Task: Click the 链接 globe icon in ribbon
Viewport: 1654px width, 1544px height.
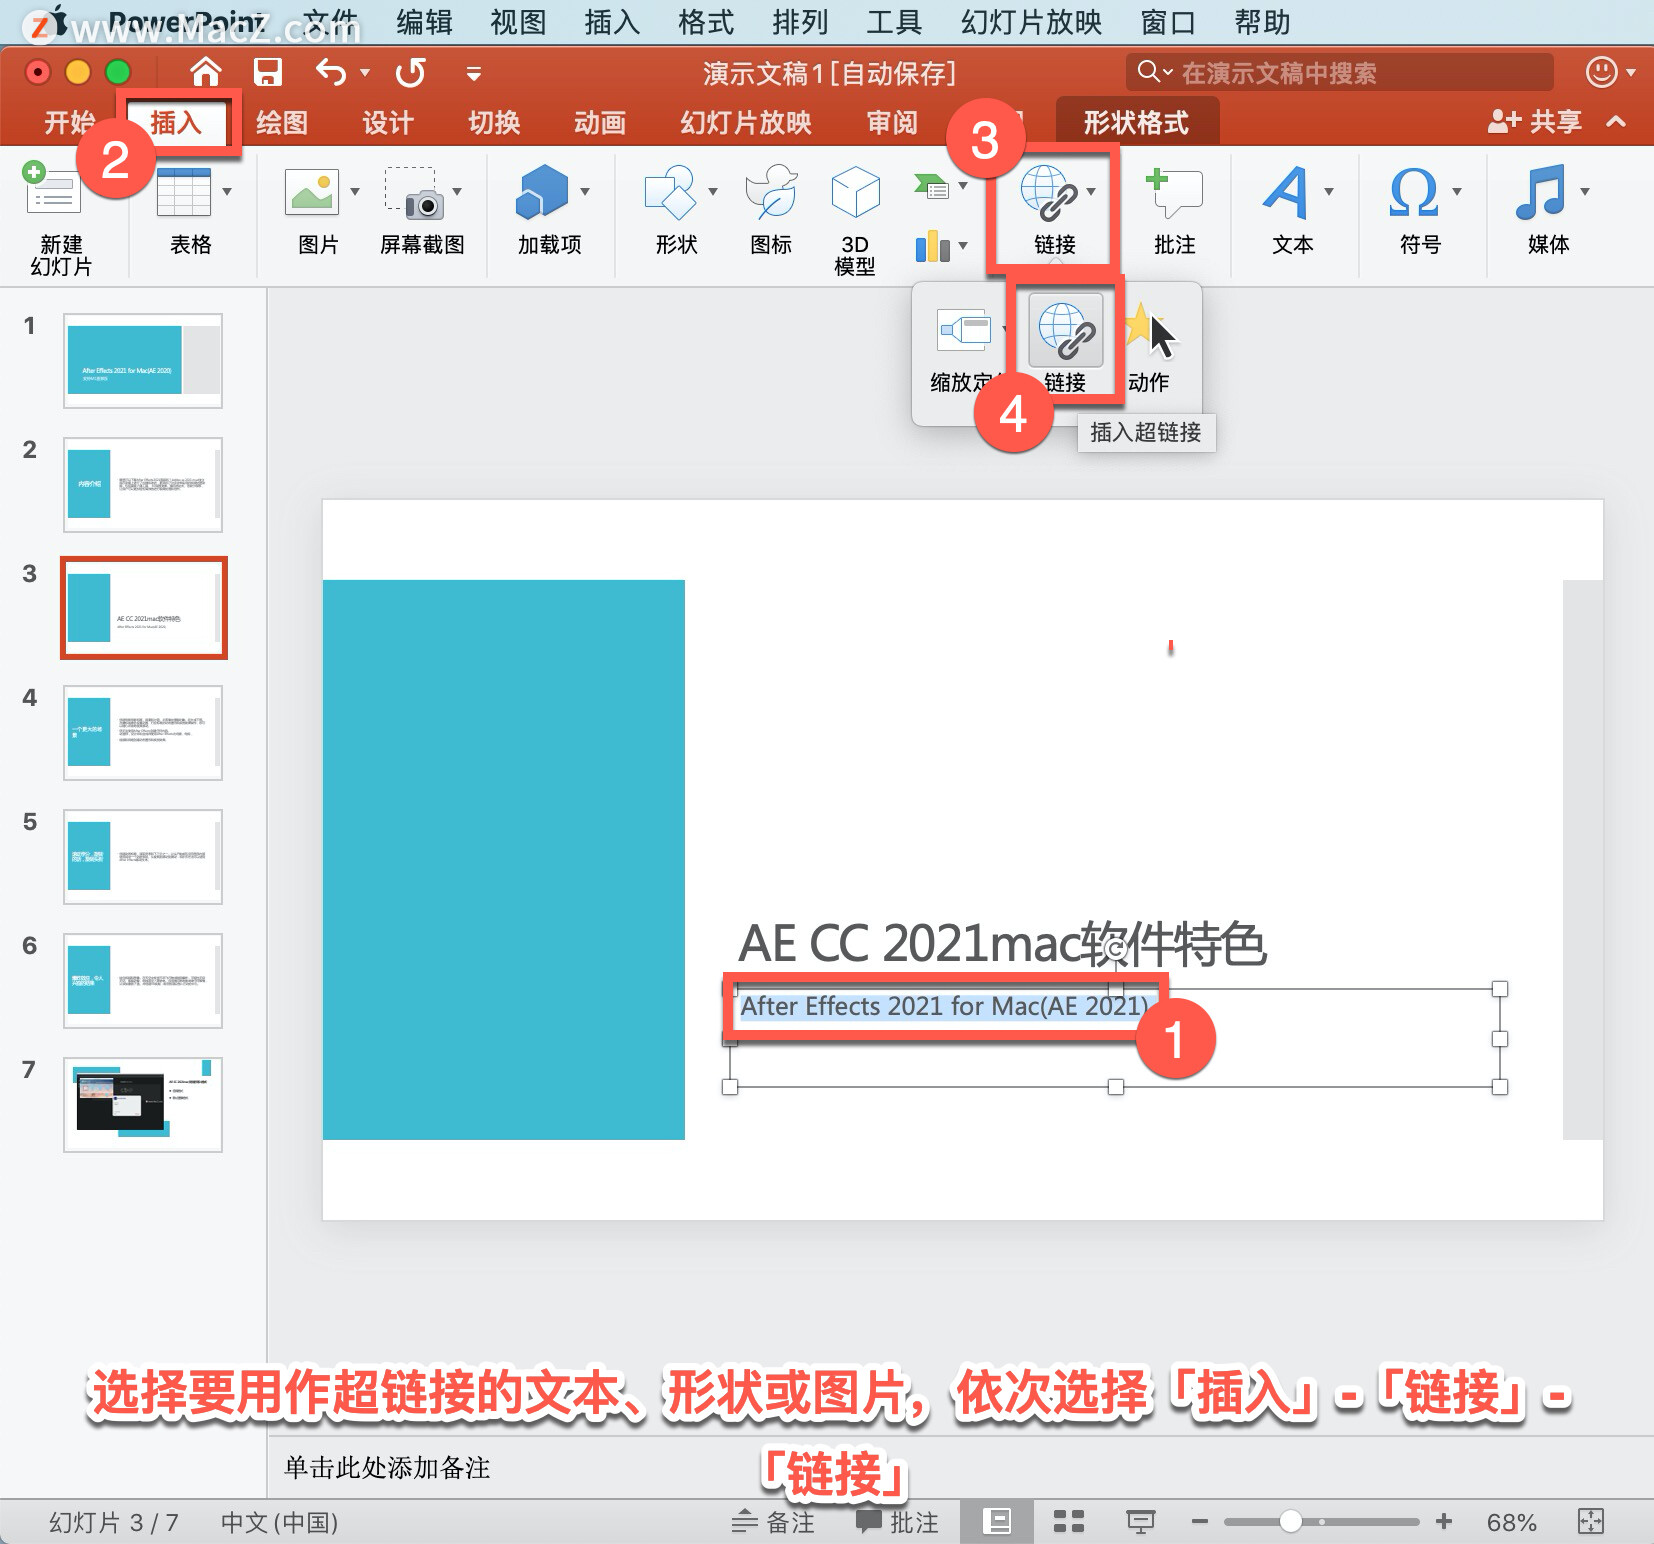Action: click(1049, 192)
